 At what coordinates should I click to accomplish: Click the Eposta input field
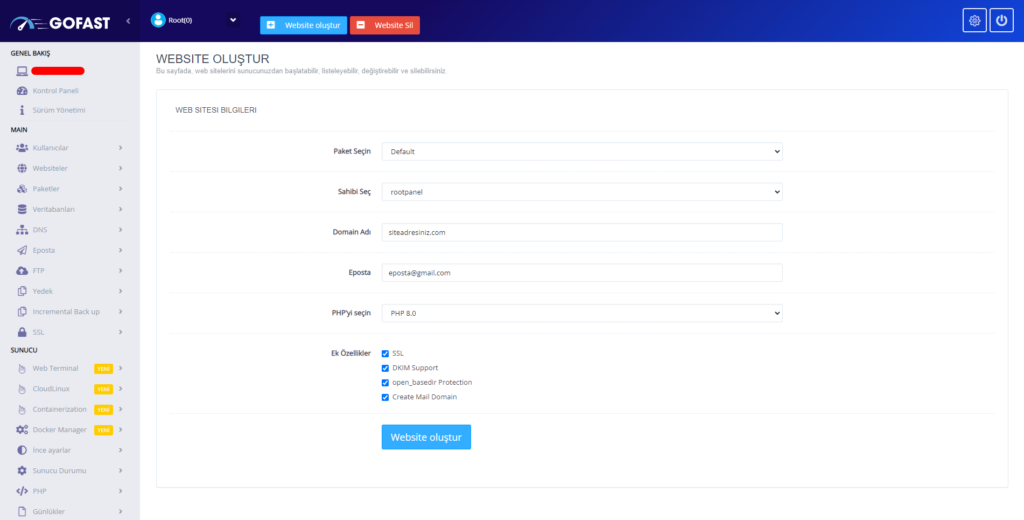click(x=581, y=273)
